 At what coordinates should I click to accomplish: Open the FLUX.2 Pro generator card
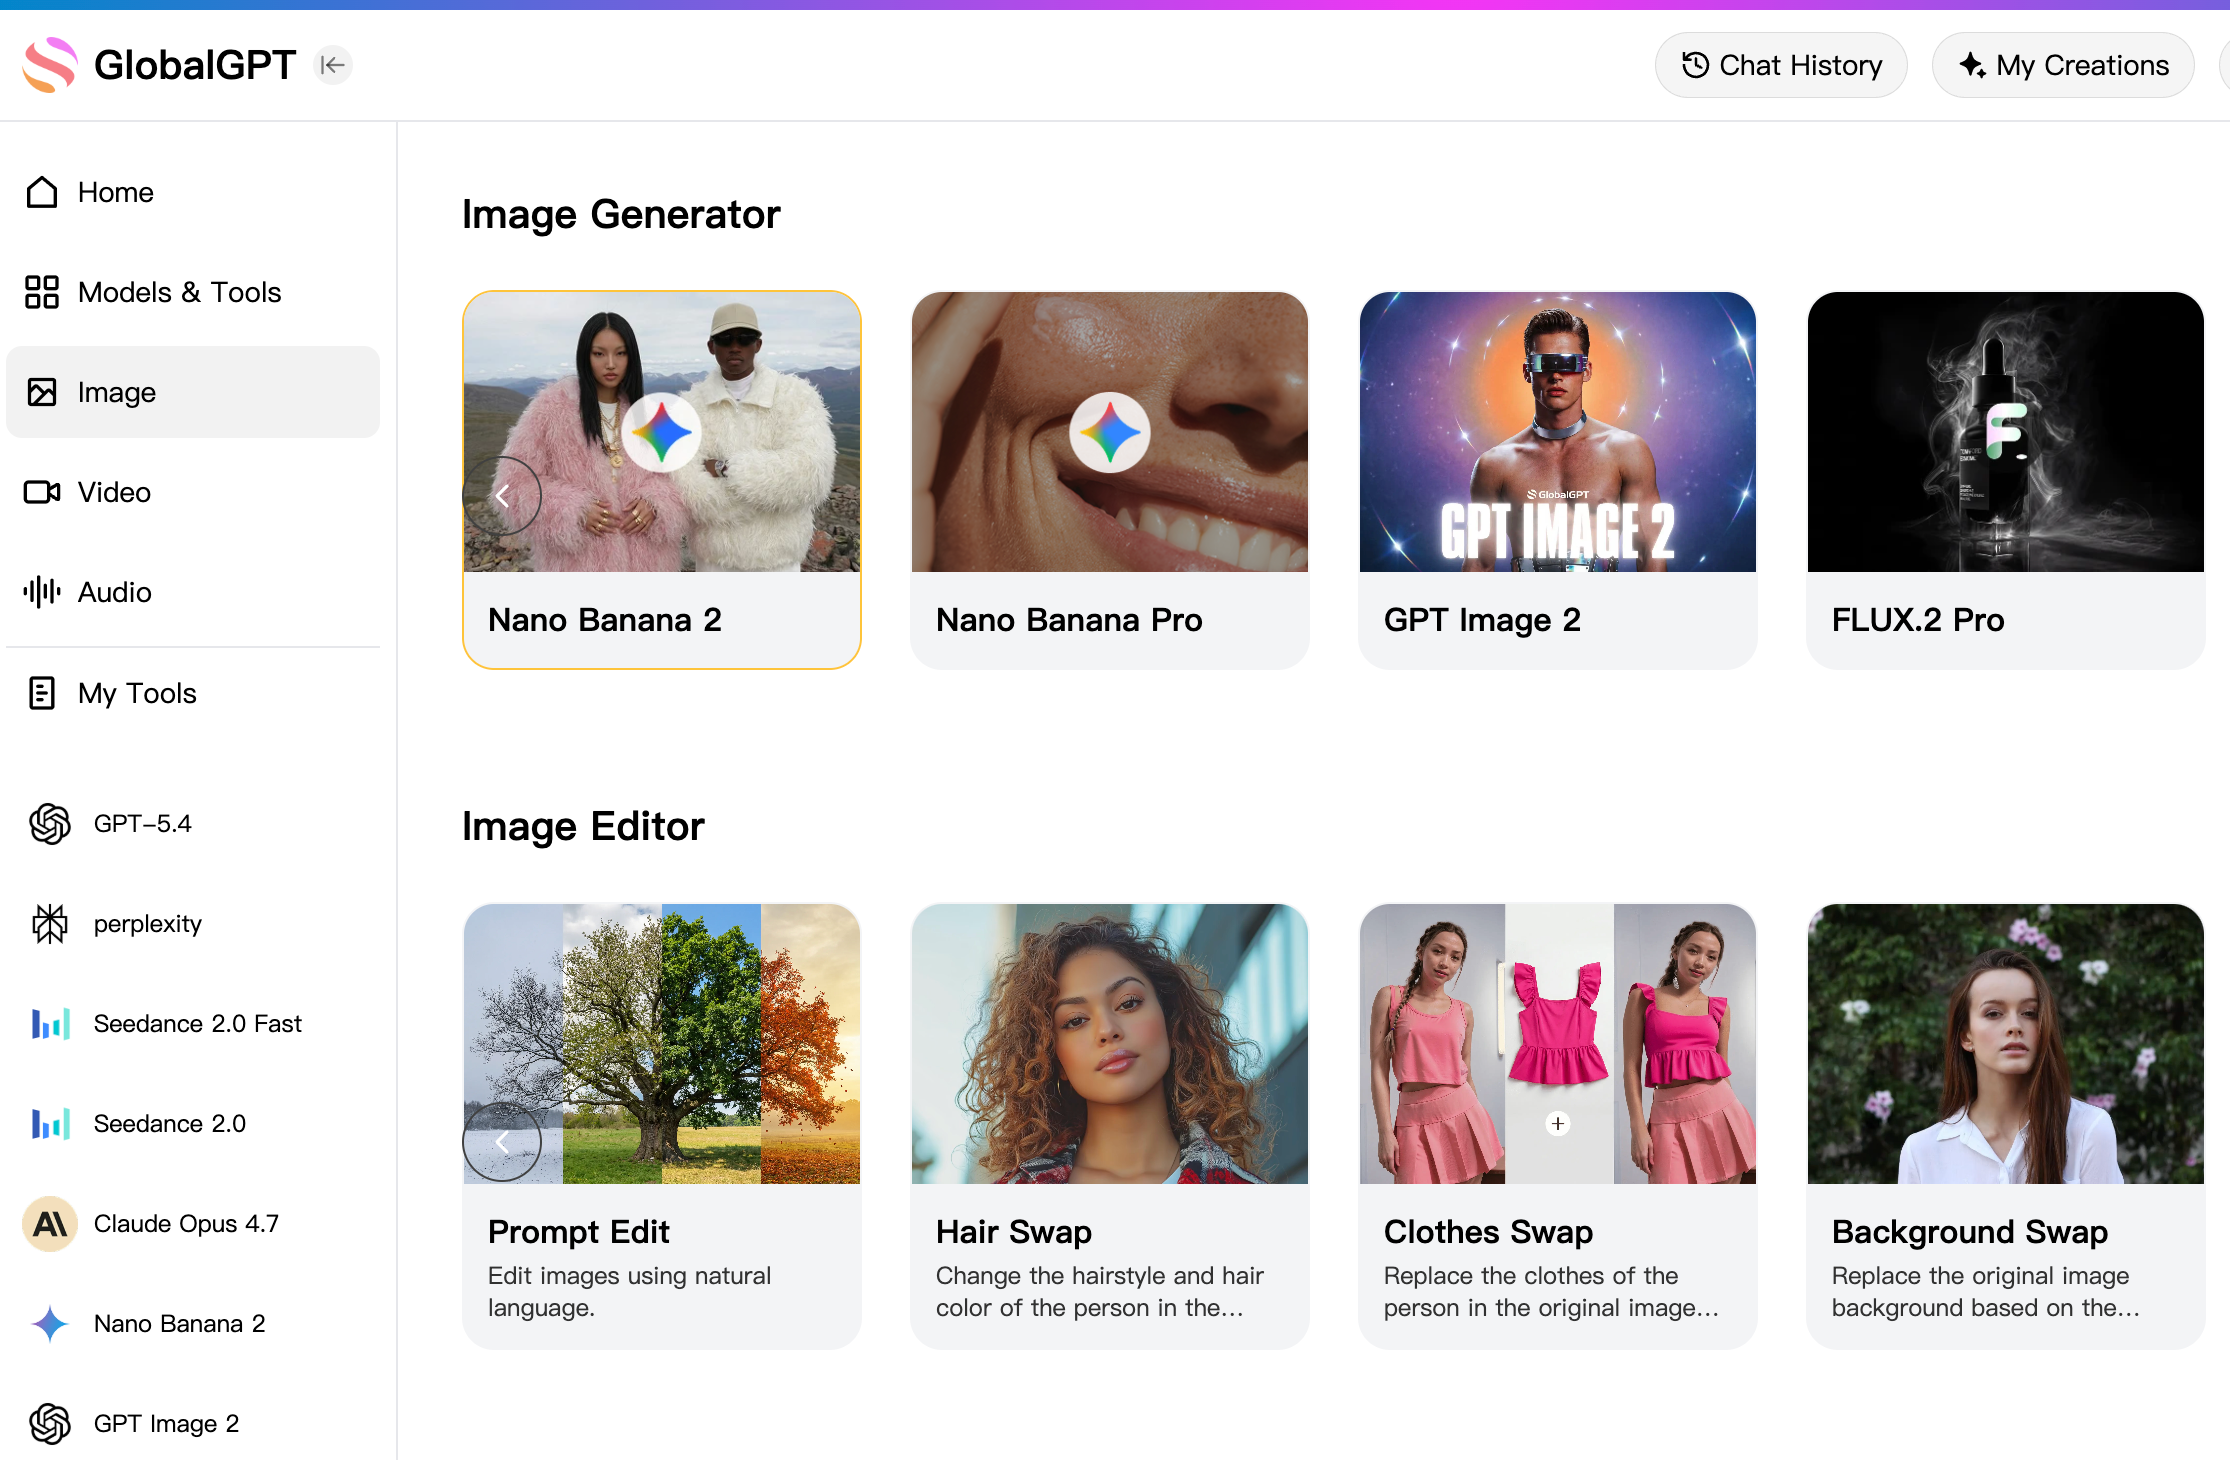click(2005, 480)
